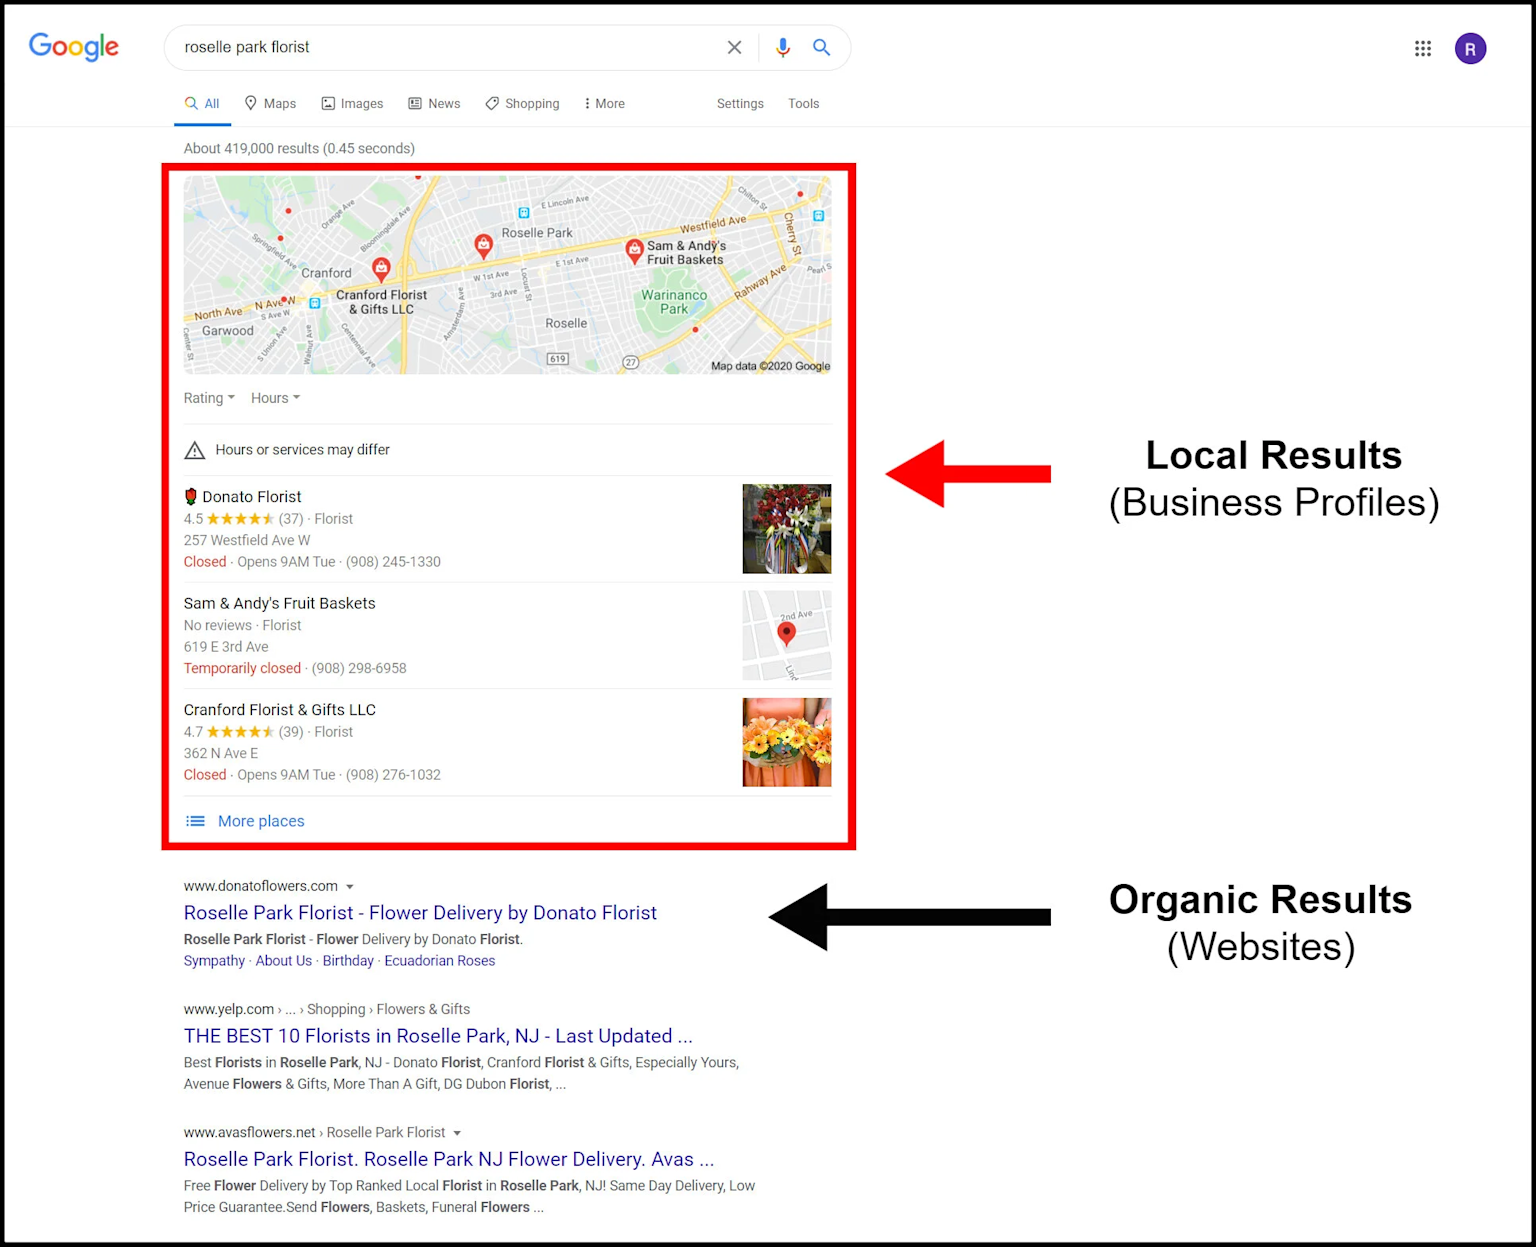
Task: Click the Google logo
Action: pyautogui.click(x=74, y=46)
